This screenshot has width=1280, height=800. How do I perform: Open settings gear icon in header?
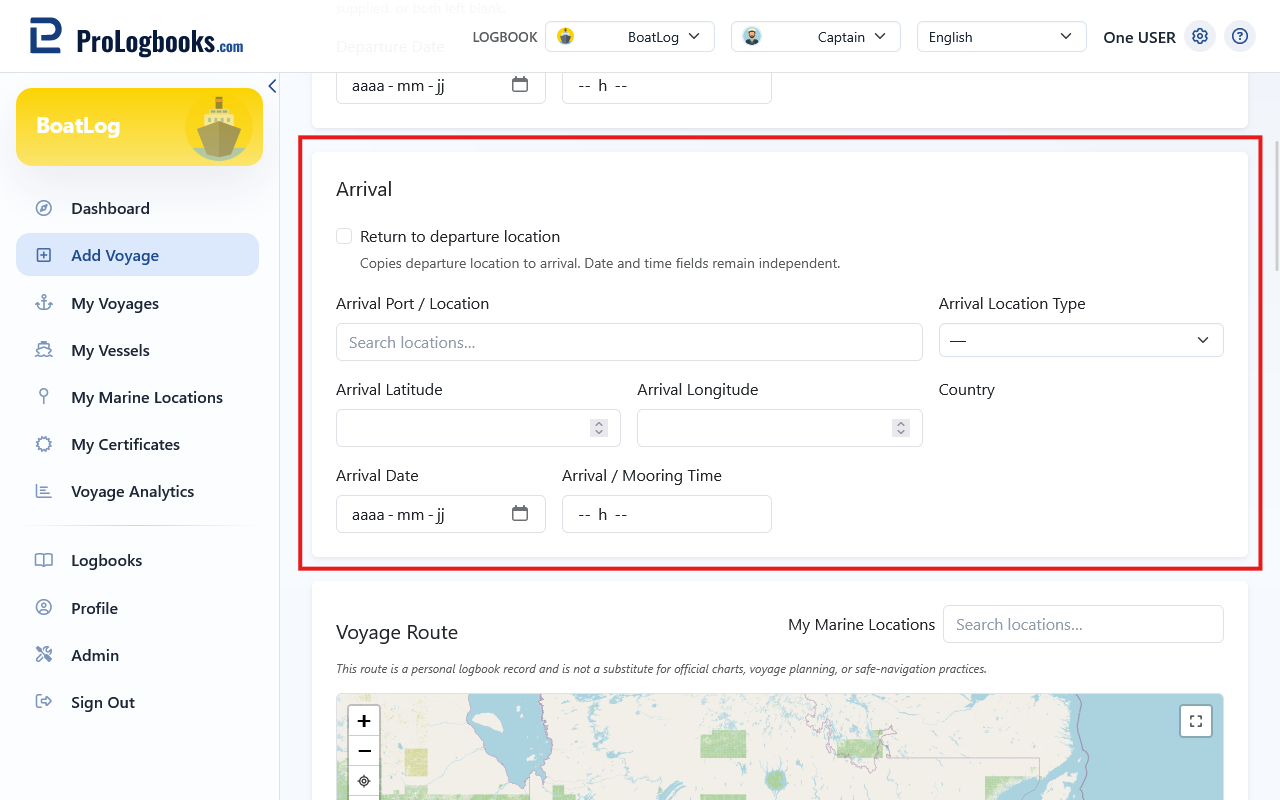1200,37
